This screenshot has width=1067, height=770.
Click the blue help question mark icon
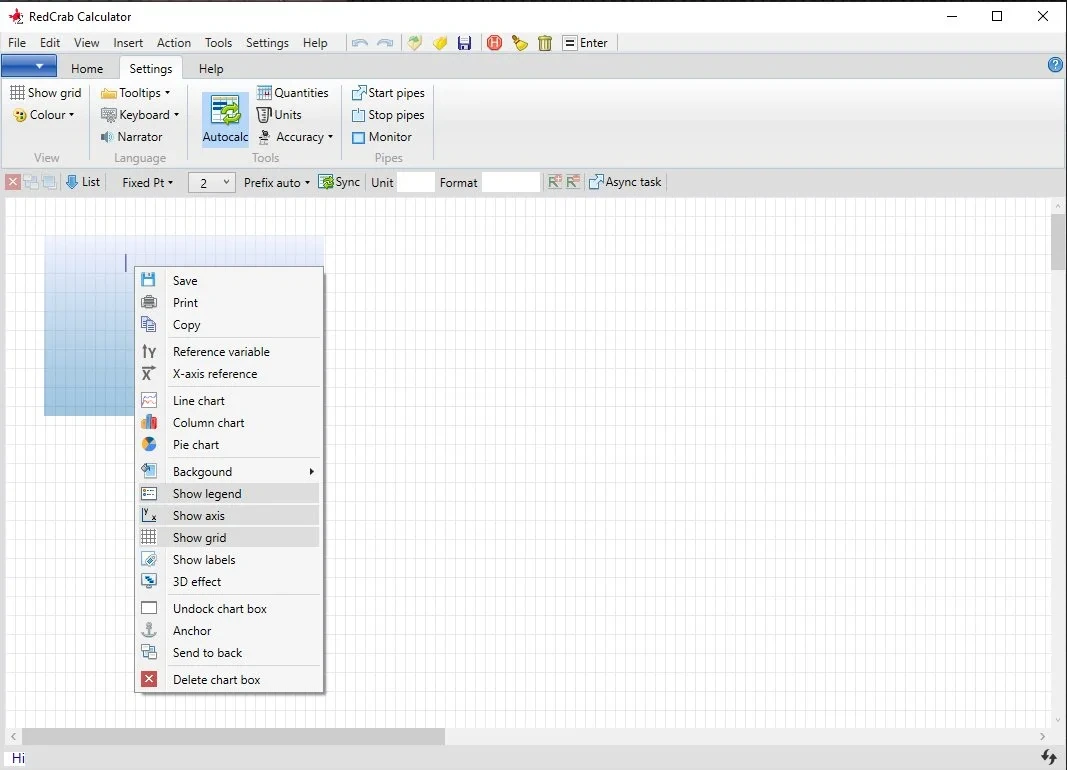pos(1055,65)
